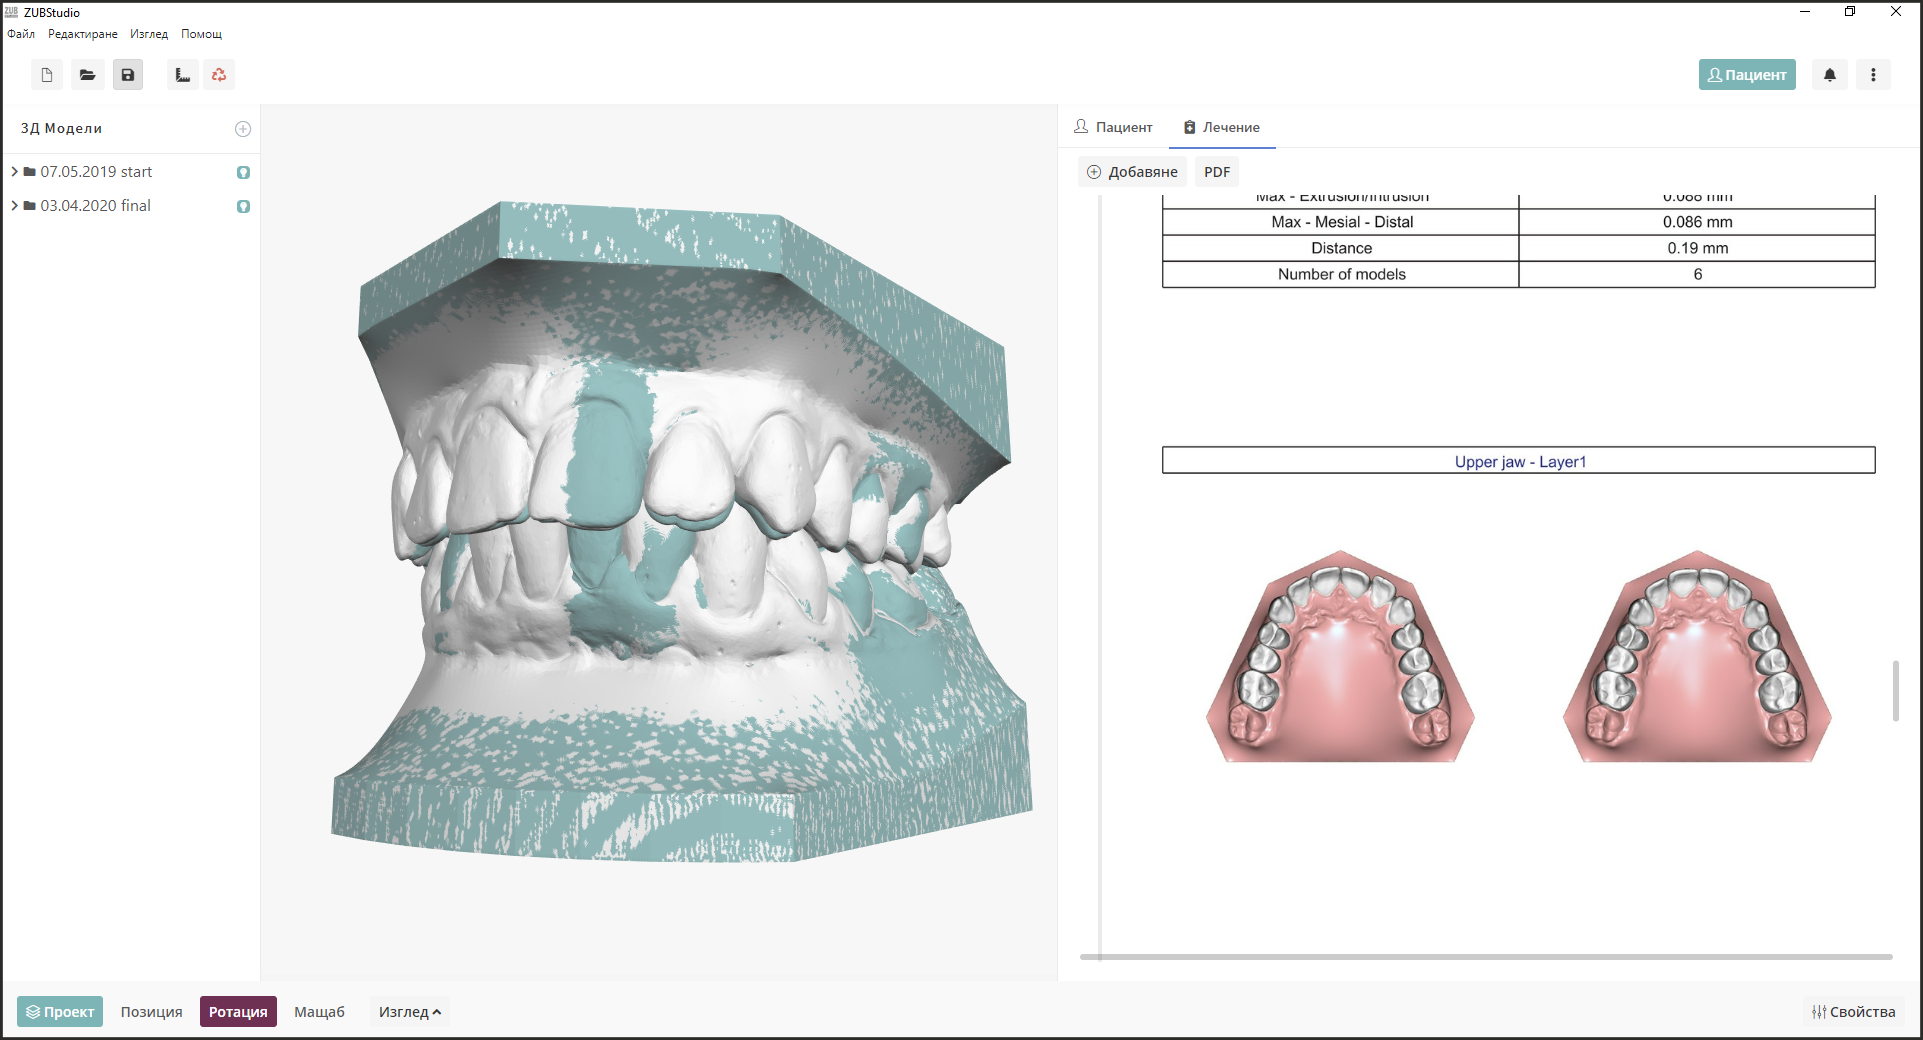Create a new file from the toolbar
The image size is (1923, 1040).
point(45,74)
